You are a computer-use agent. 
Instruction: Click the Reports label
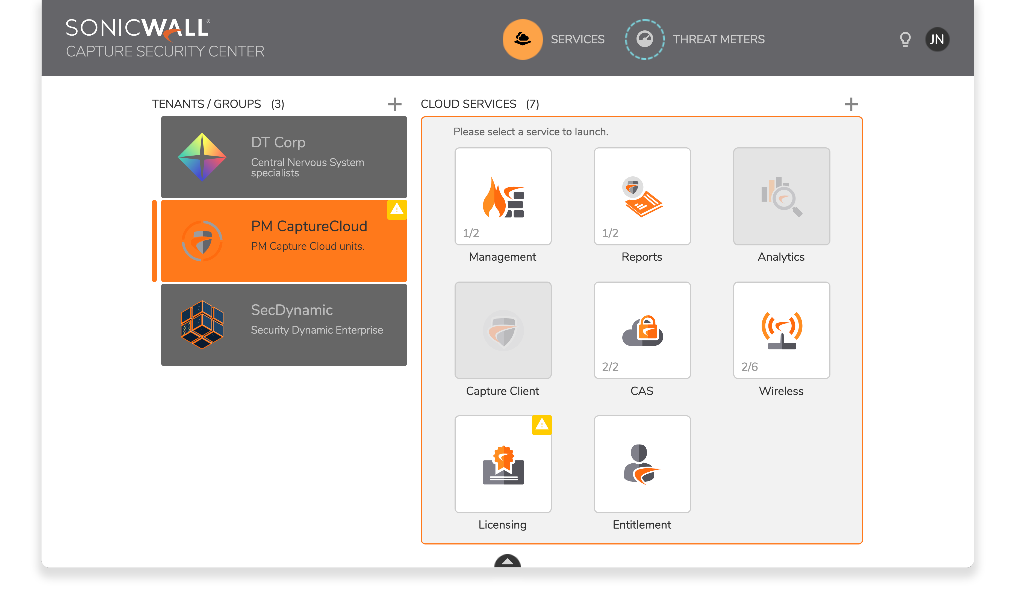click(x=642, y=257)
